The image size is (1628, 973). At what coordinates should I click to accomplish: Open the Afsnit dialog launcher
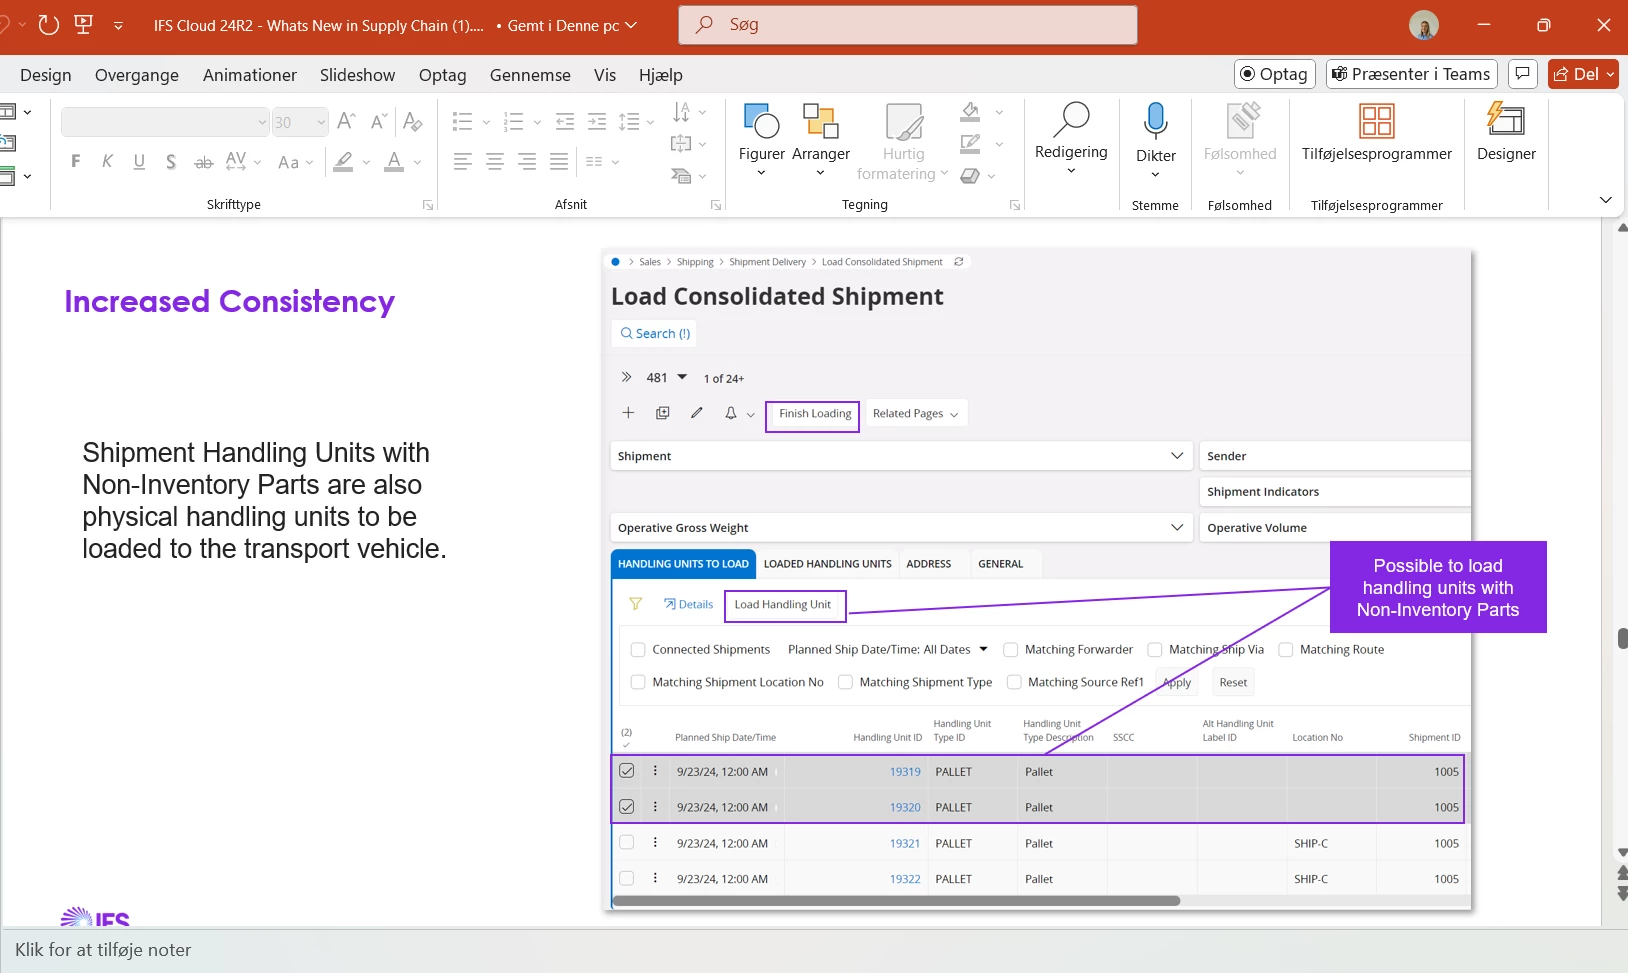tap(716, 205)
